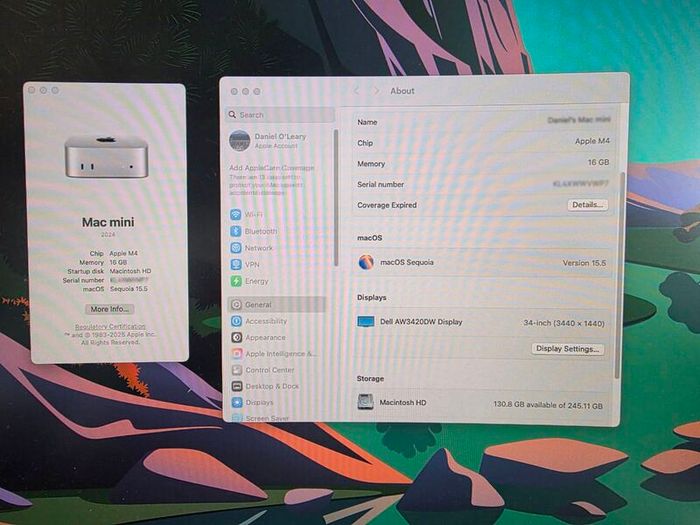
Task: Close the Mac mini About window
Action: click(x=32, y=90)
